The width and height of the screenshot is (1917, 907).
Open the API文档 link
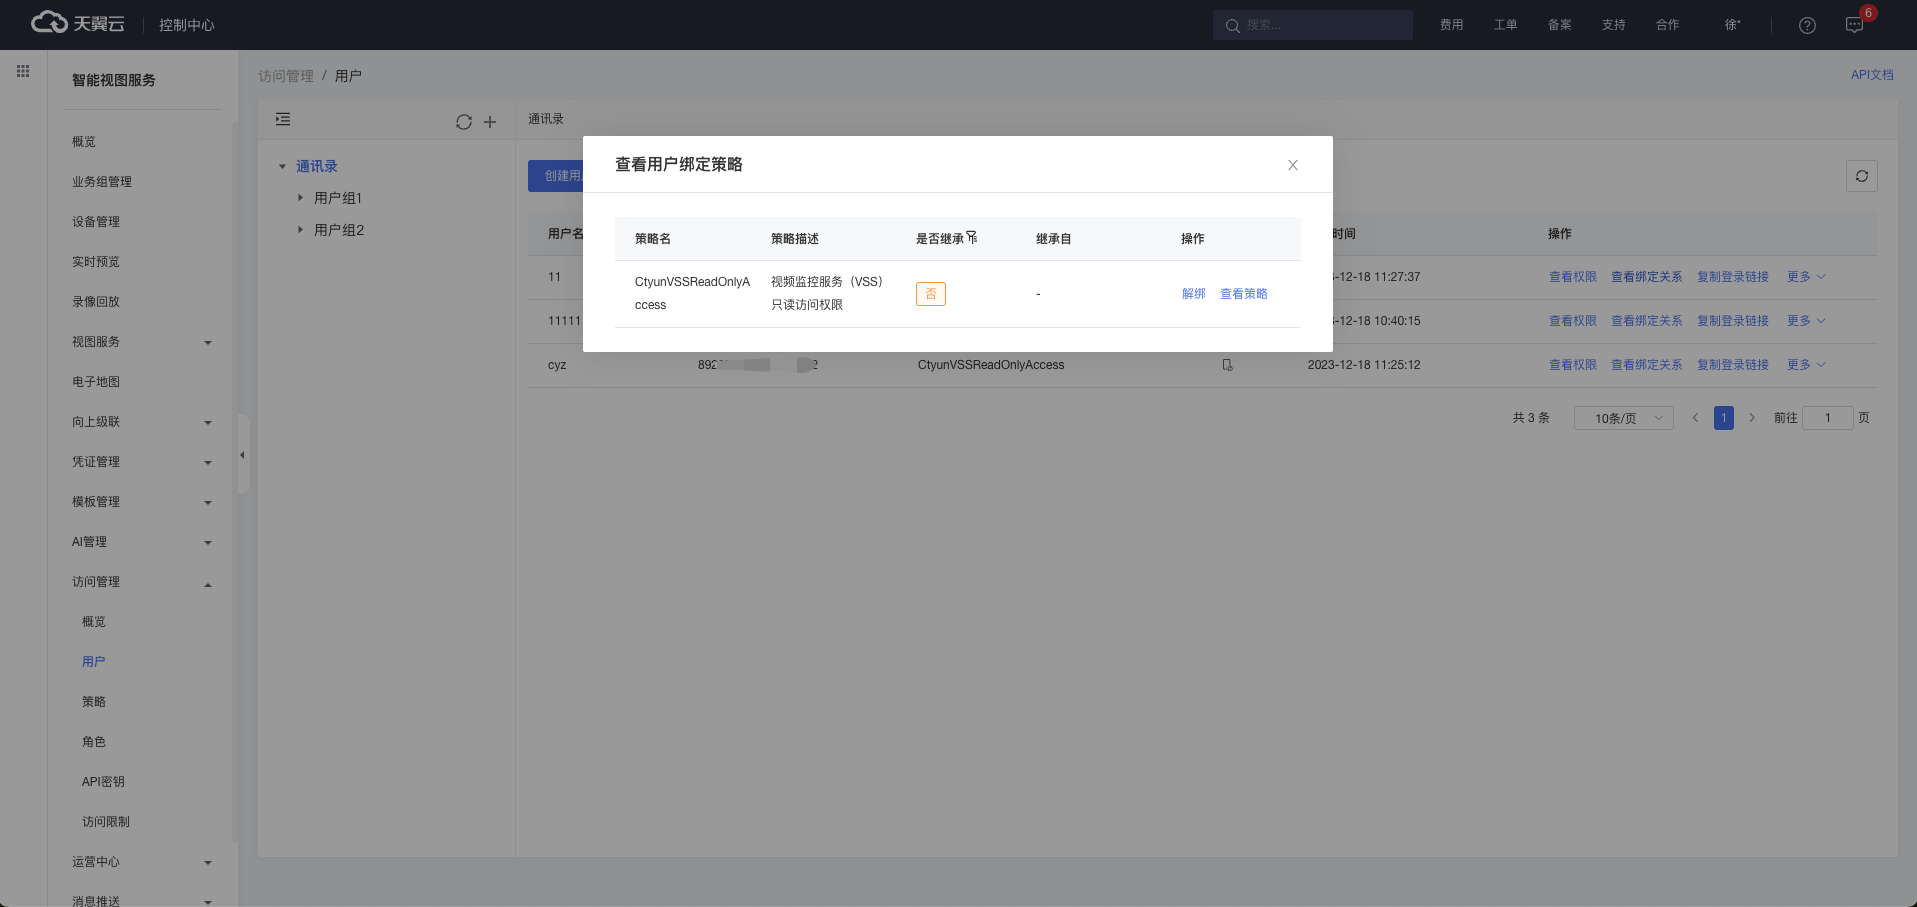click(x=1871, y=75)
